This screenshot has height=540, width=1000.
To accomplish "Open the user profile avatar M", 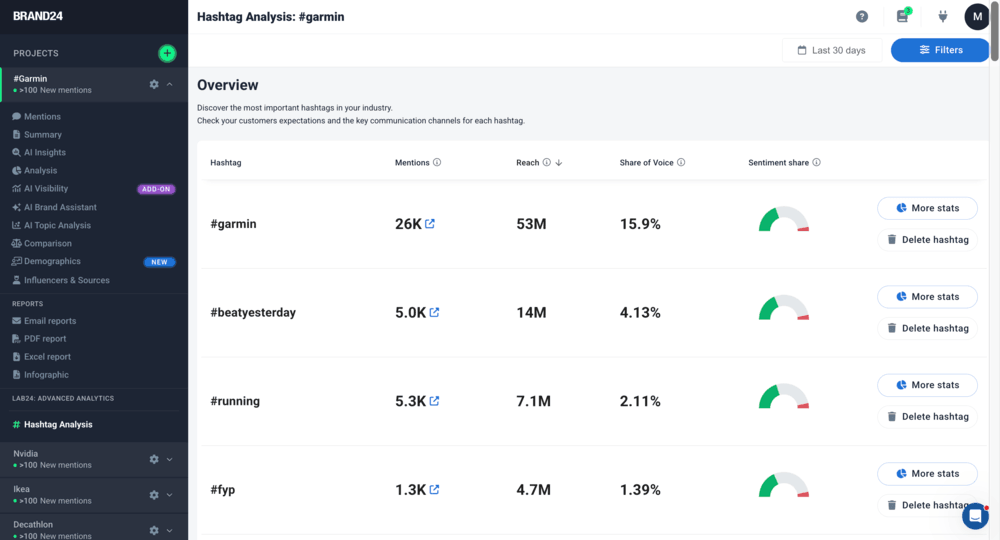I will [976, 17].
